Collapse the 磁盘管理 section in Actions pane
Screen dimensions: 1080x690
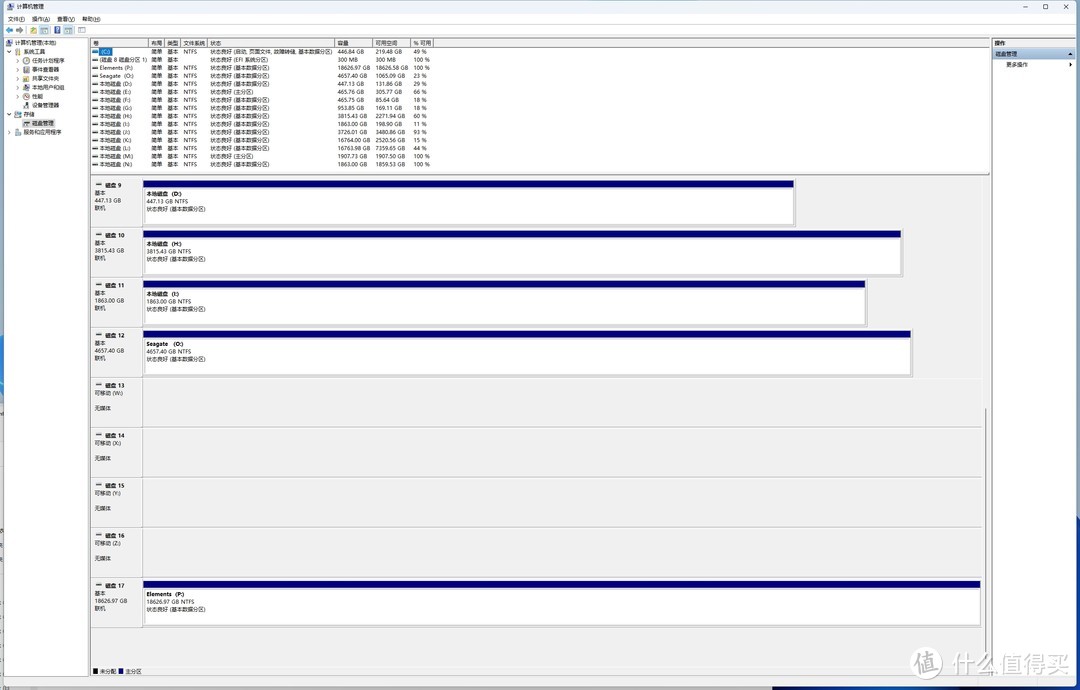pos(1070,54)
